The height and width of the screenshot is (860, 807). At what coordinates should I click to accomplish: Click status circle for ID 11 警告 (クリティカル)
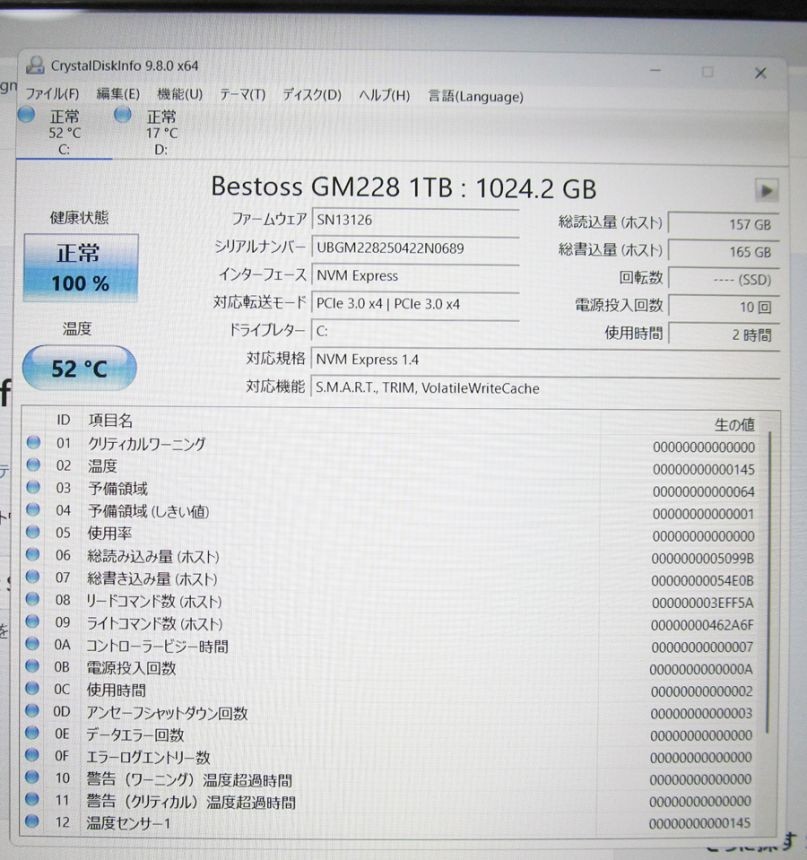tap(32, 800)
